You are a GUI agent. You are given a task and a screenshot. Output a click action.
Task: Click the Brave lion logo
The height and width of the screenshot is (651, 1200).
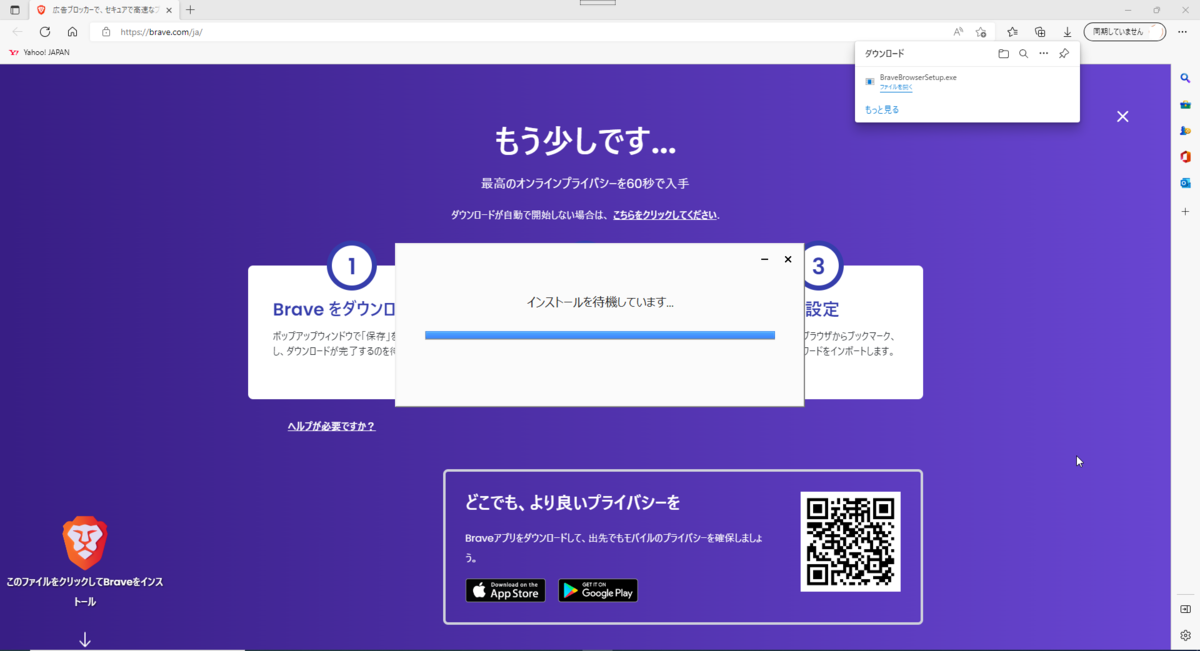tap(85, 543)
